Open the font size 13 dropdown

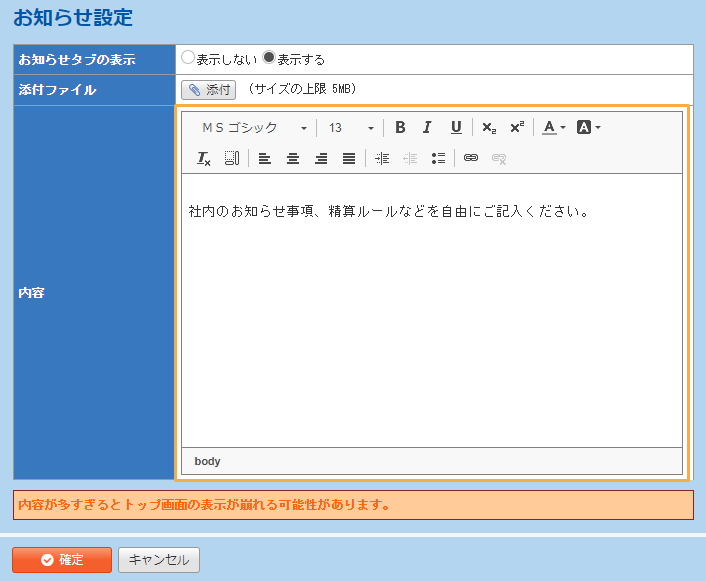click(x=351, y=128)
